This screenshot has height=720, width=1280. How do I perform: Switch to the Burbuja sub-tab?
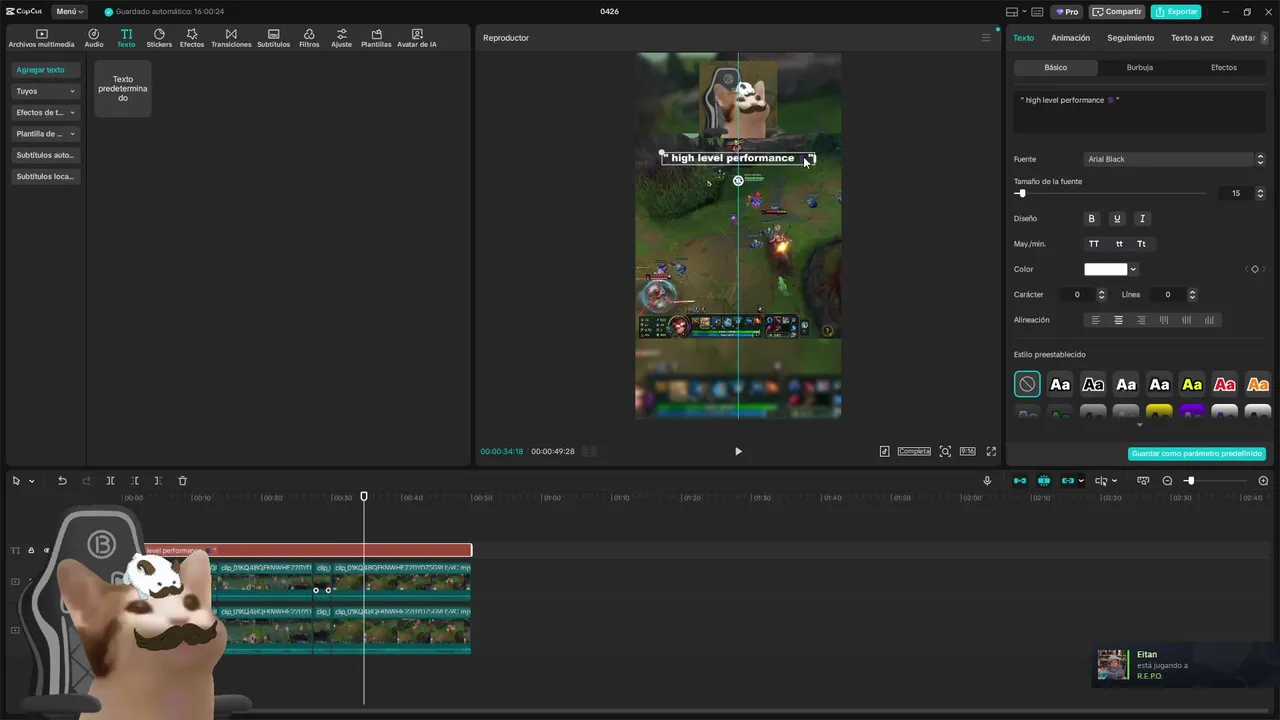coord(1139,67)
